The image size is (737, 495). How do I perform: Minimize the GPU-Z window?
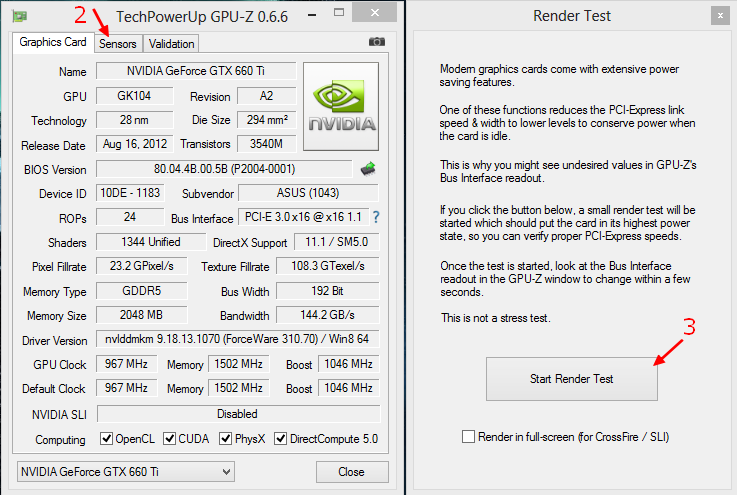(312, 15)
